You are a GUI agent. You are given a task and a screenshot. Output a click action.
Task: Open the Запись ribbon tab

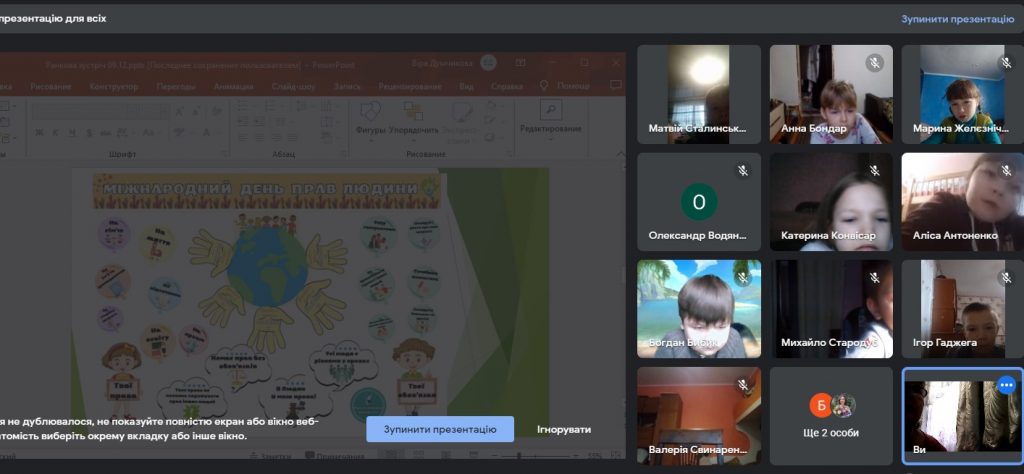point(347,86)
